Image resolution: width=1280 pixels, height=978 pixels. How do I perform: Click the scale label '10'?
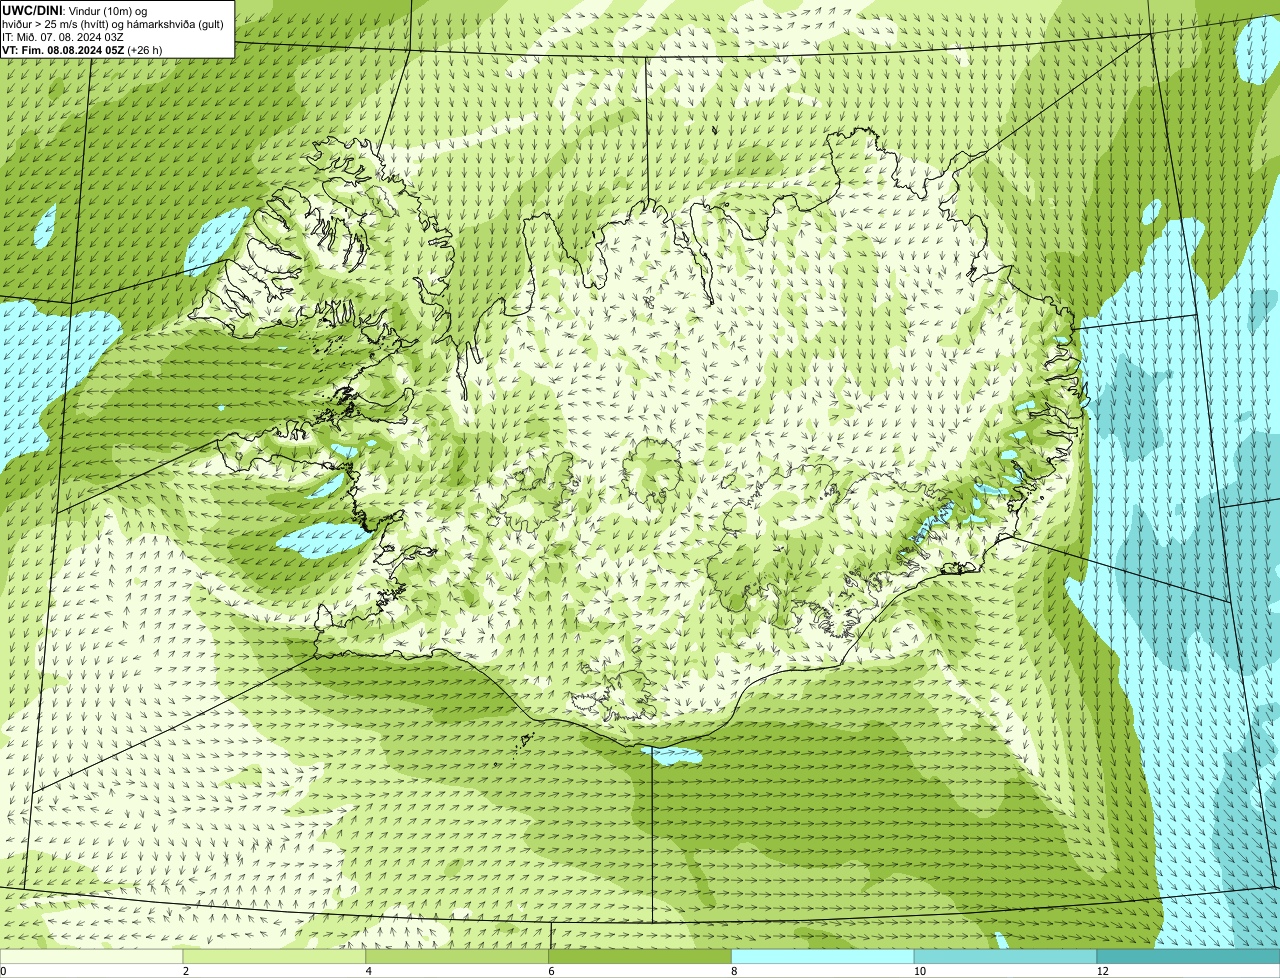[919, 971]
